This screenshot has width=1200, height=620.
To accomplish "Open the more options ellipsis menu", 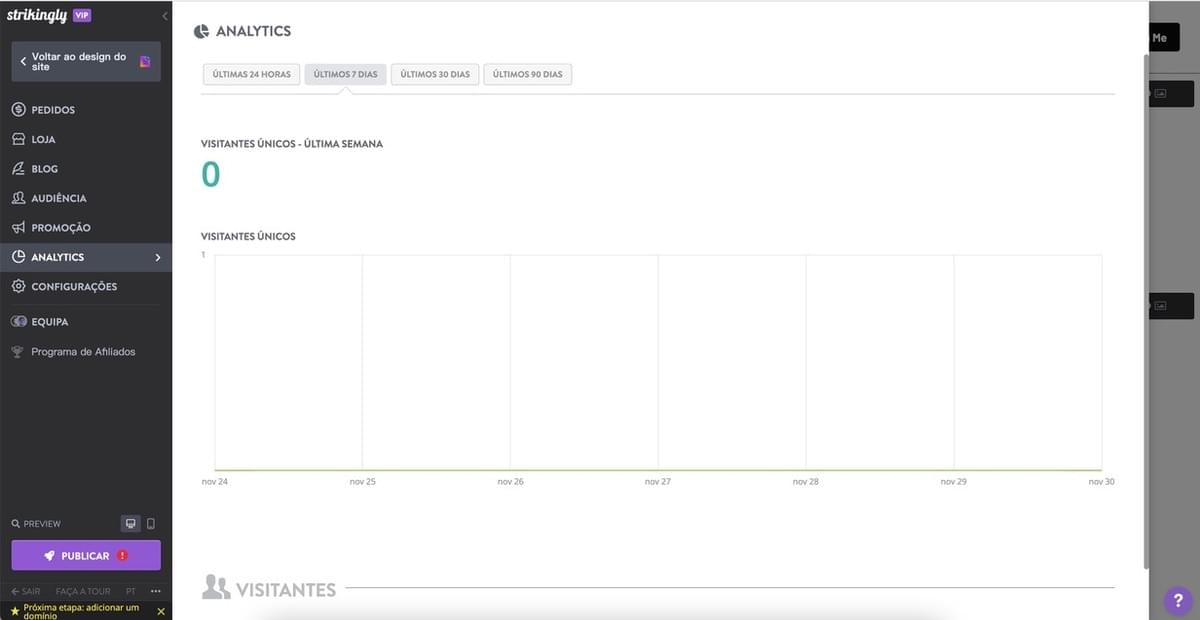I will click(x=155, y=591).
